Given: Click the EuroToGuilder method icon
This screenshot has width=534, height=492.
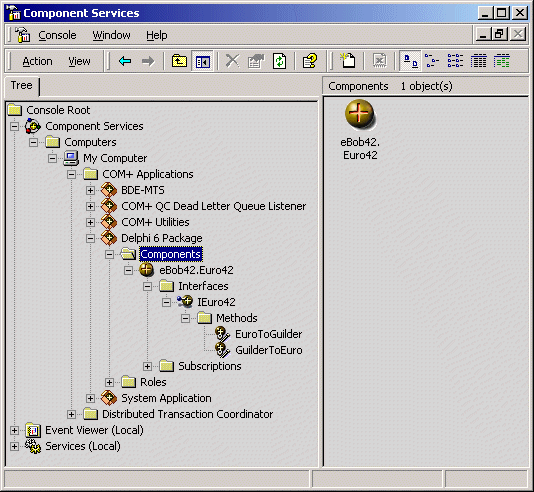Looking at the screenshot, I should 223,334.
